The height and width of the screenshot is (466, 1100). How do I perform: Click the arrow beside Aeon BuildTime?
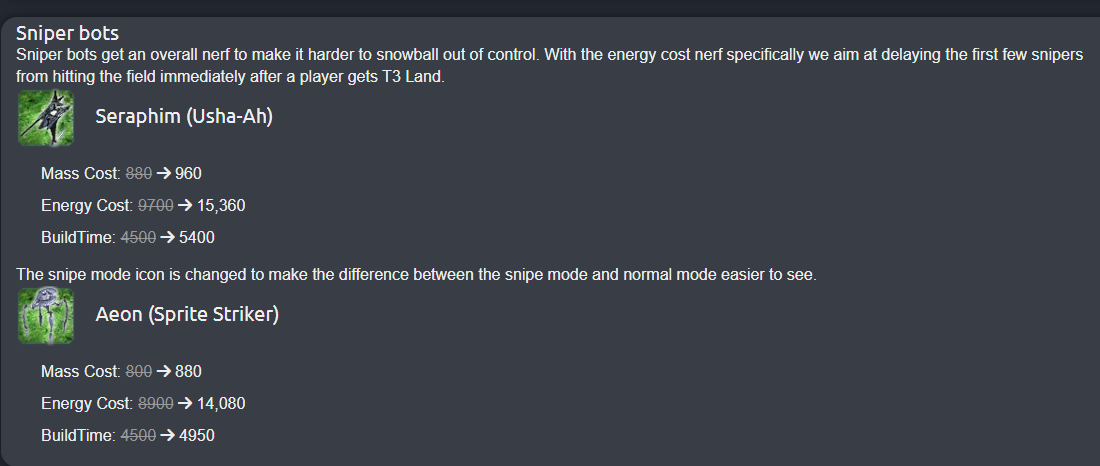pyautogui.click(x=168, y=436)
